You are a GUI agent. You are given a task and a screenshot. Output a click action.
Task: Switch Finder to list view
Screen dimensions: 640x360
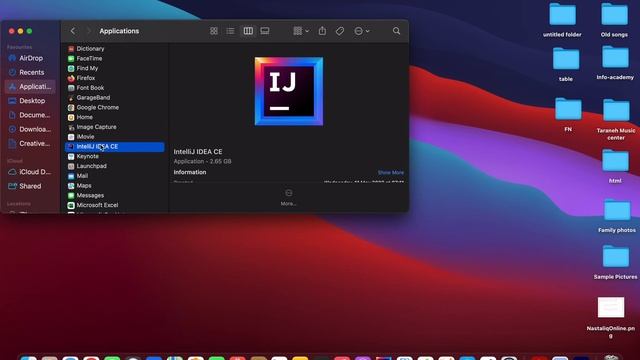click(x=230, y=31)
